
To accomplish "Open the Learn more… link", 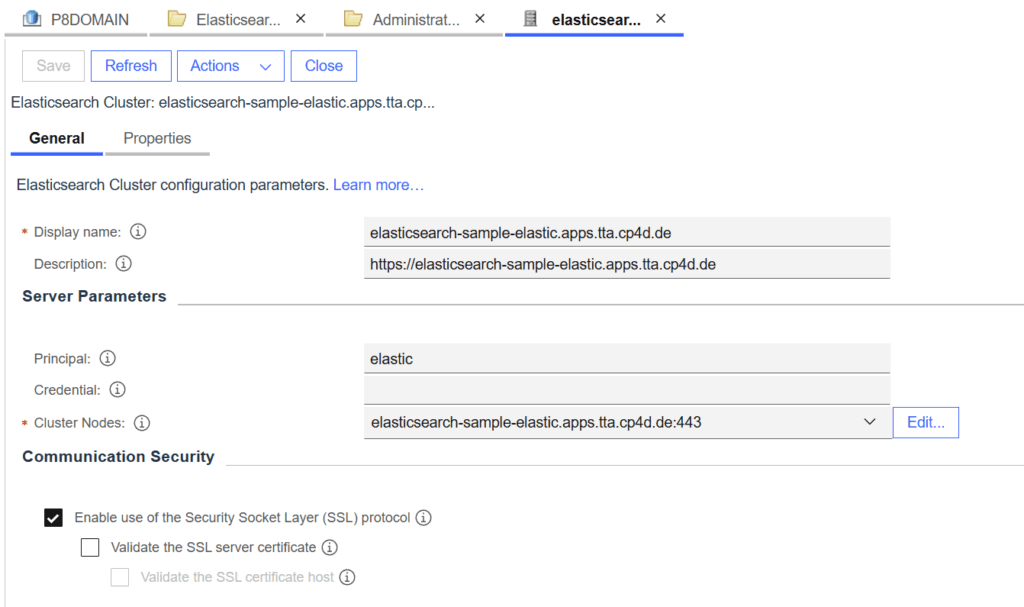I will coord(379,185).
